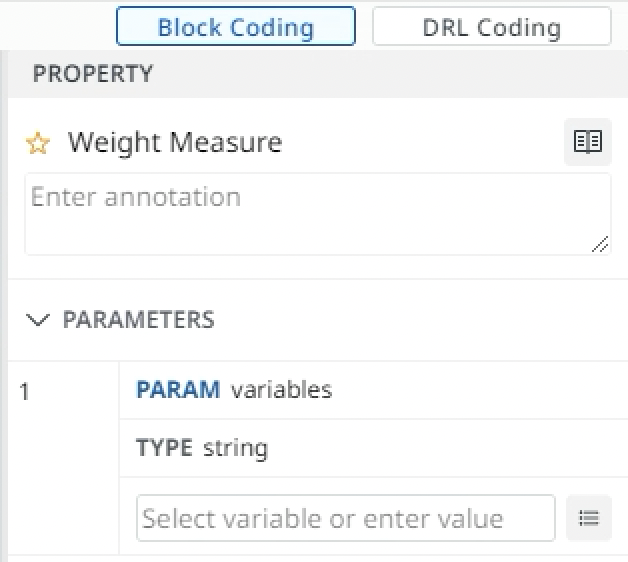The height and width of the screenshot is (562, 628).
Task: Click the word variables beside PARAM
Action: click(x=282, y=390)
